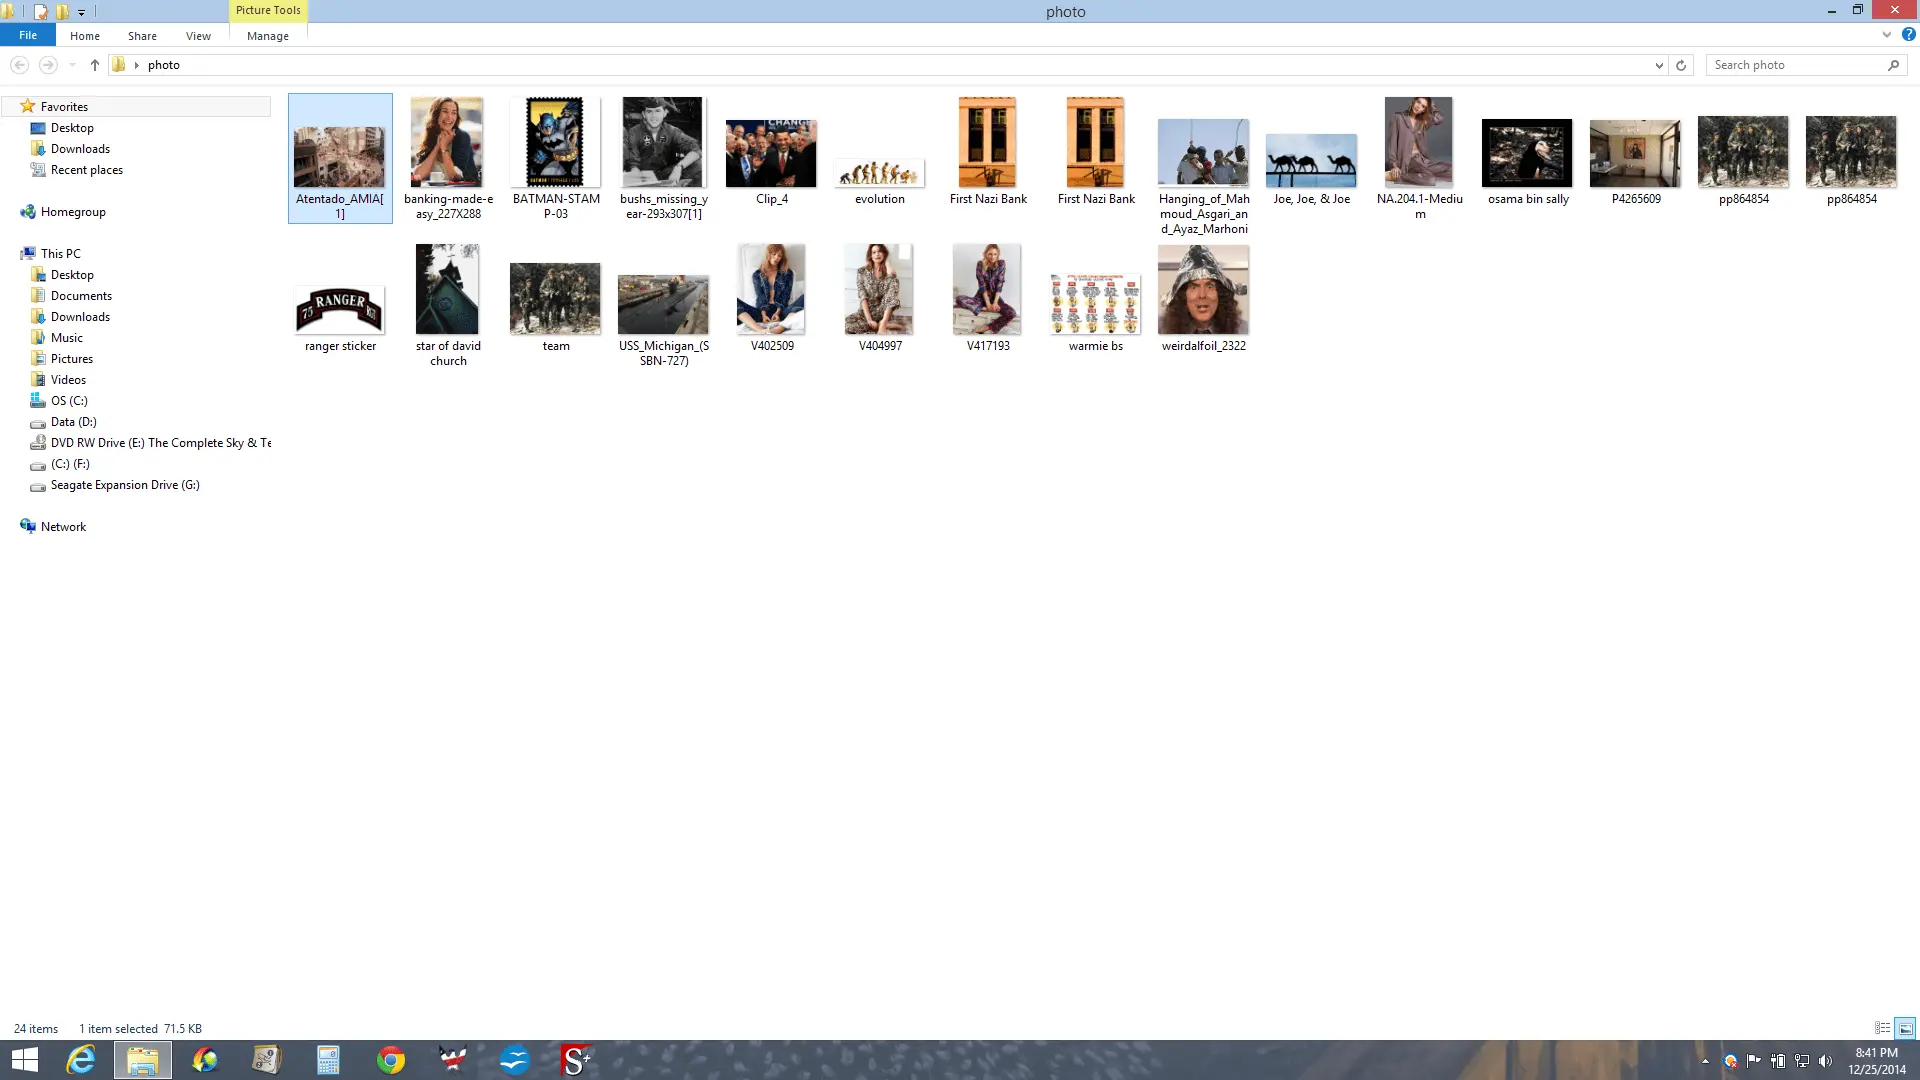Select Seagate Expansion Drive (G:) in sidebar
This screenshot has width=1920, height=1080.
(125, 485)
